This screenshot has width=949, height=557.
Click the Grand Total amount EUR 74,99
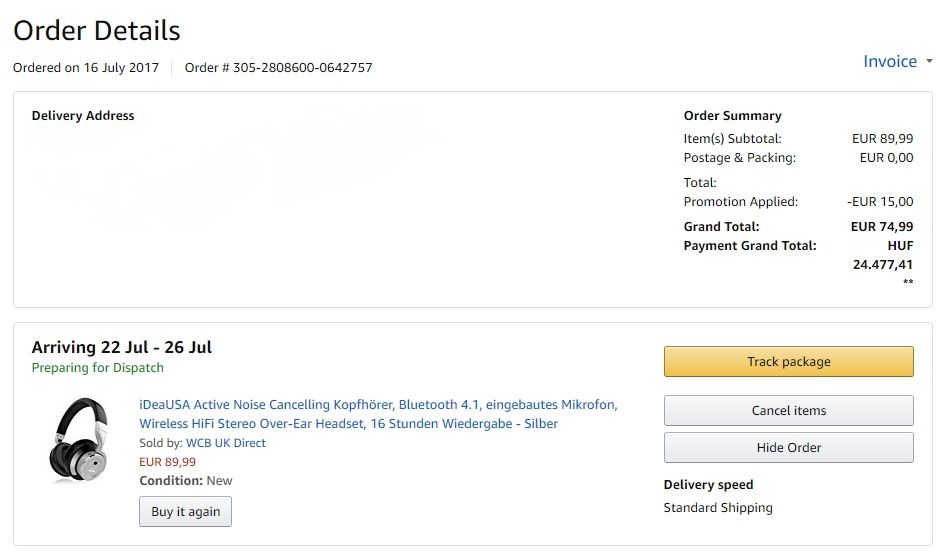point(881,227)
